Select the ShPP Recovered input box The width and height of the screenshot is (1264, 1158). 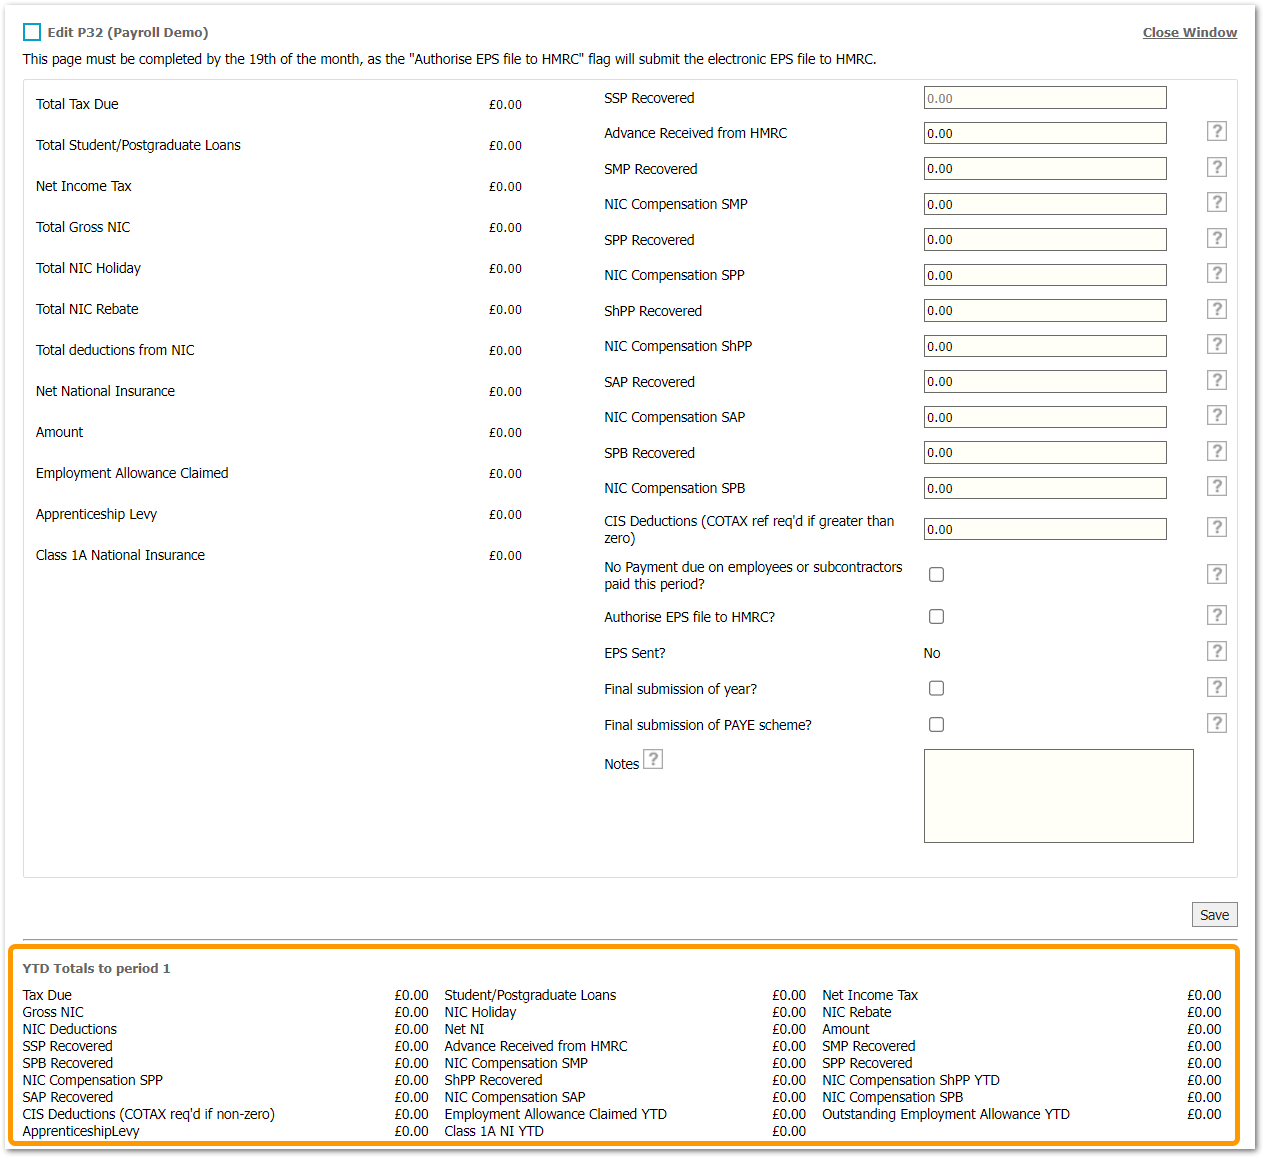[1044, 311]
